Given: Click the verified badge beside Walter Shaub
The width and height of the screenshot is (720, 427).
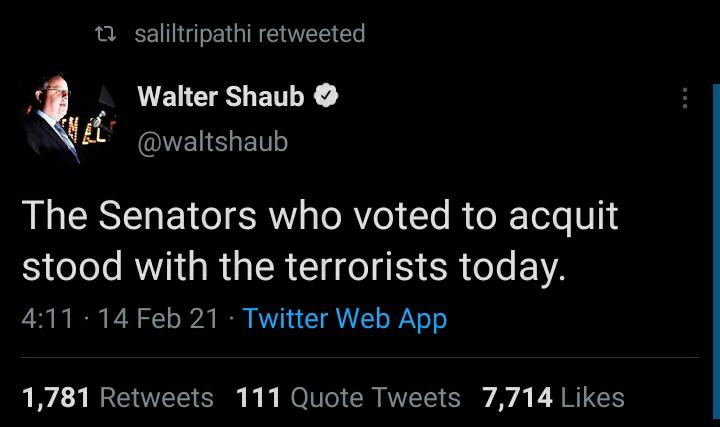Looking at the screenshot, I should coord(327,97).
